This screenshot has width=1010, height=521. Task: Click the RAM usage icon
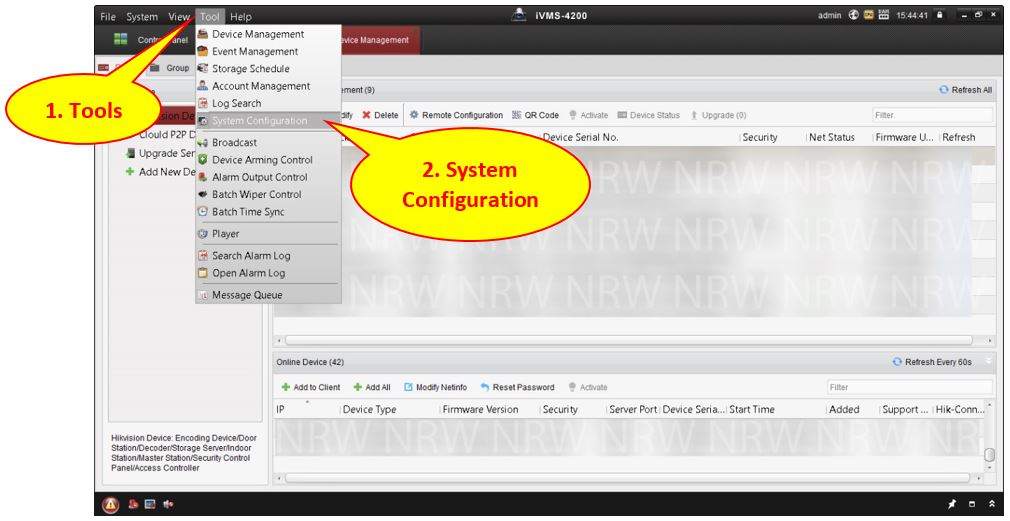pyautogui.click(x=883, y=15)
